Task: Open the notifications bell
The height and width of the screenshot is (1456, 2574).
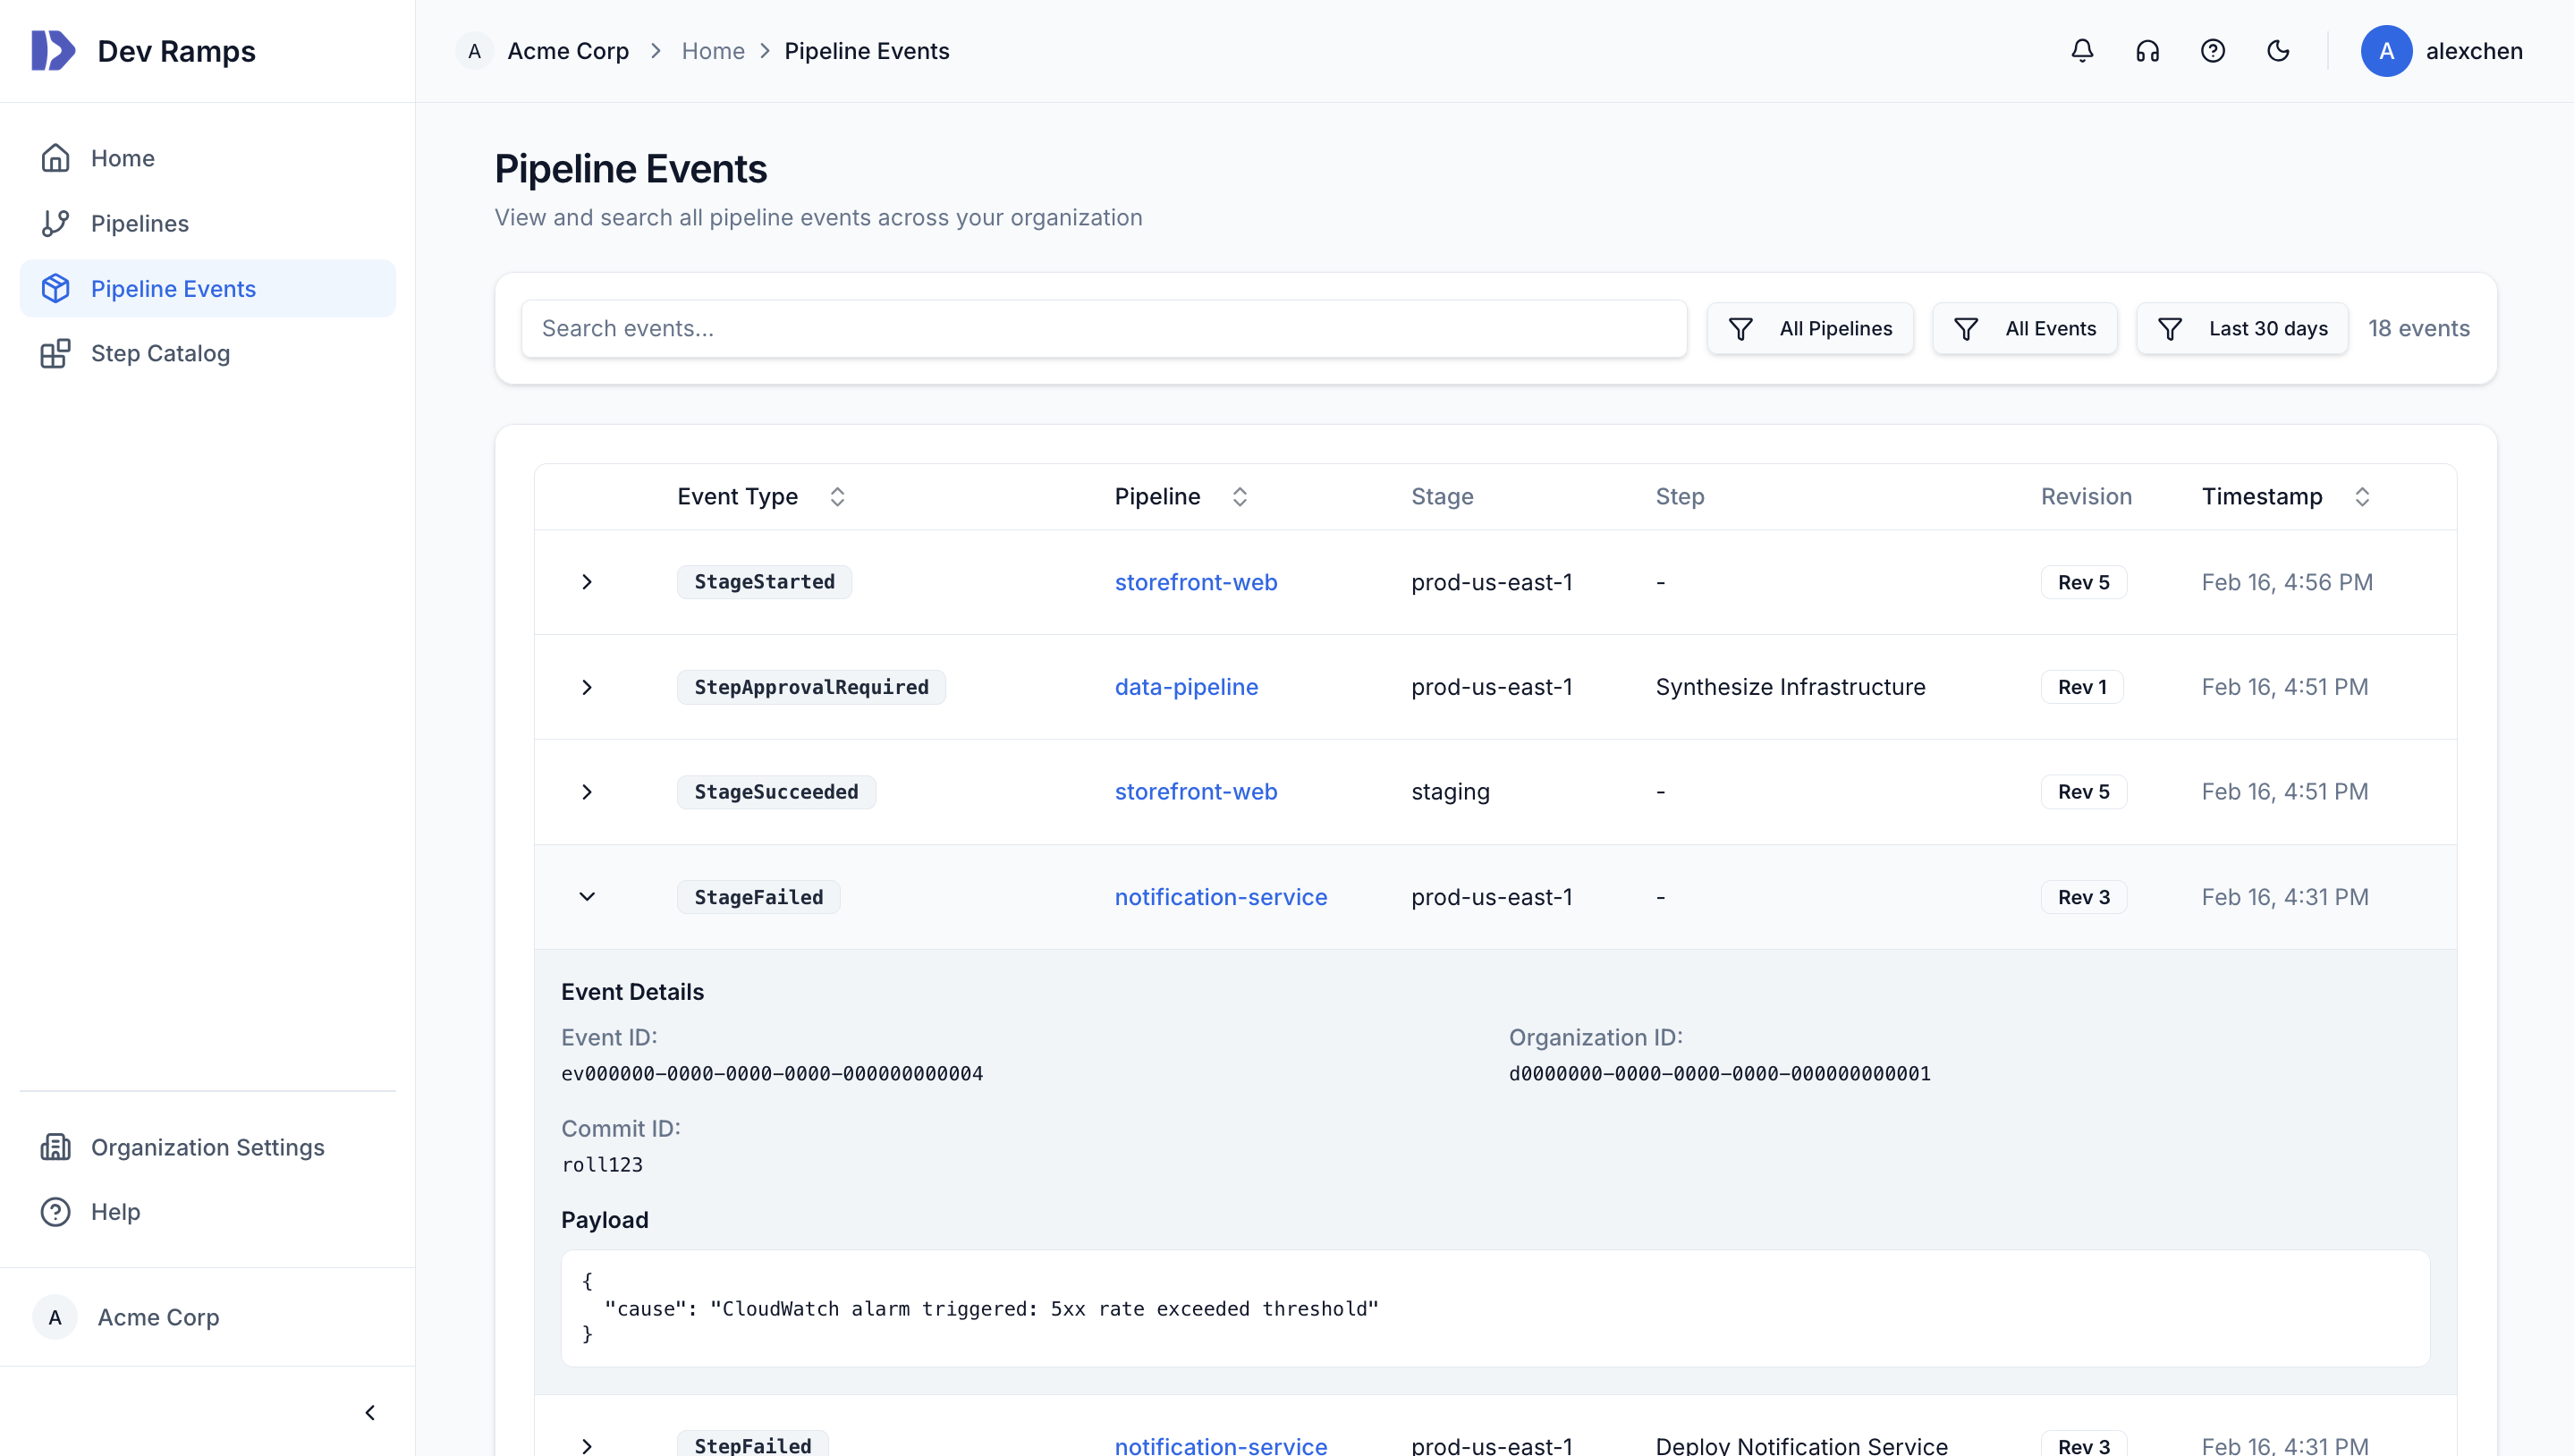Action: [x=2081, y=50]
